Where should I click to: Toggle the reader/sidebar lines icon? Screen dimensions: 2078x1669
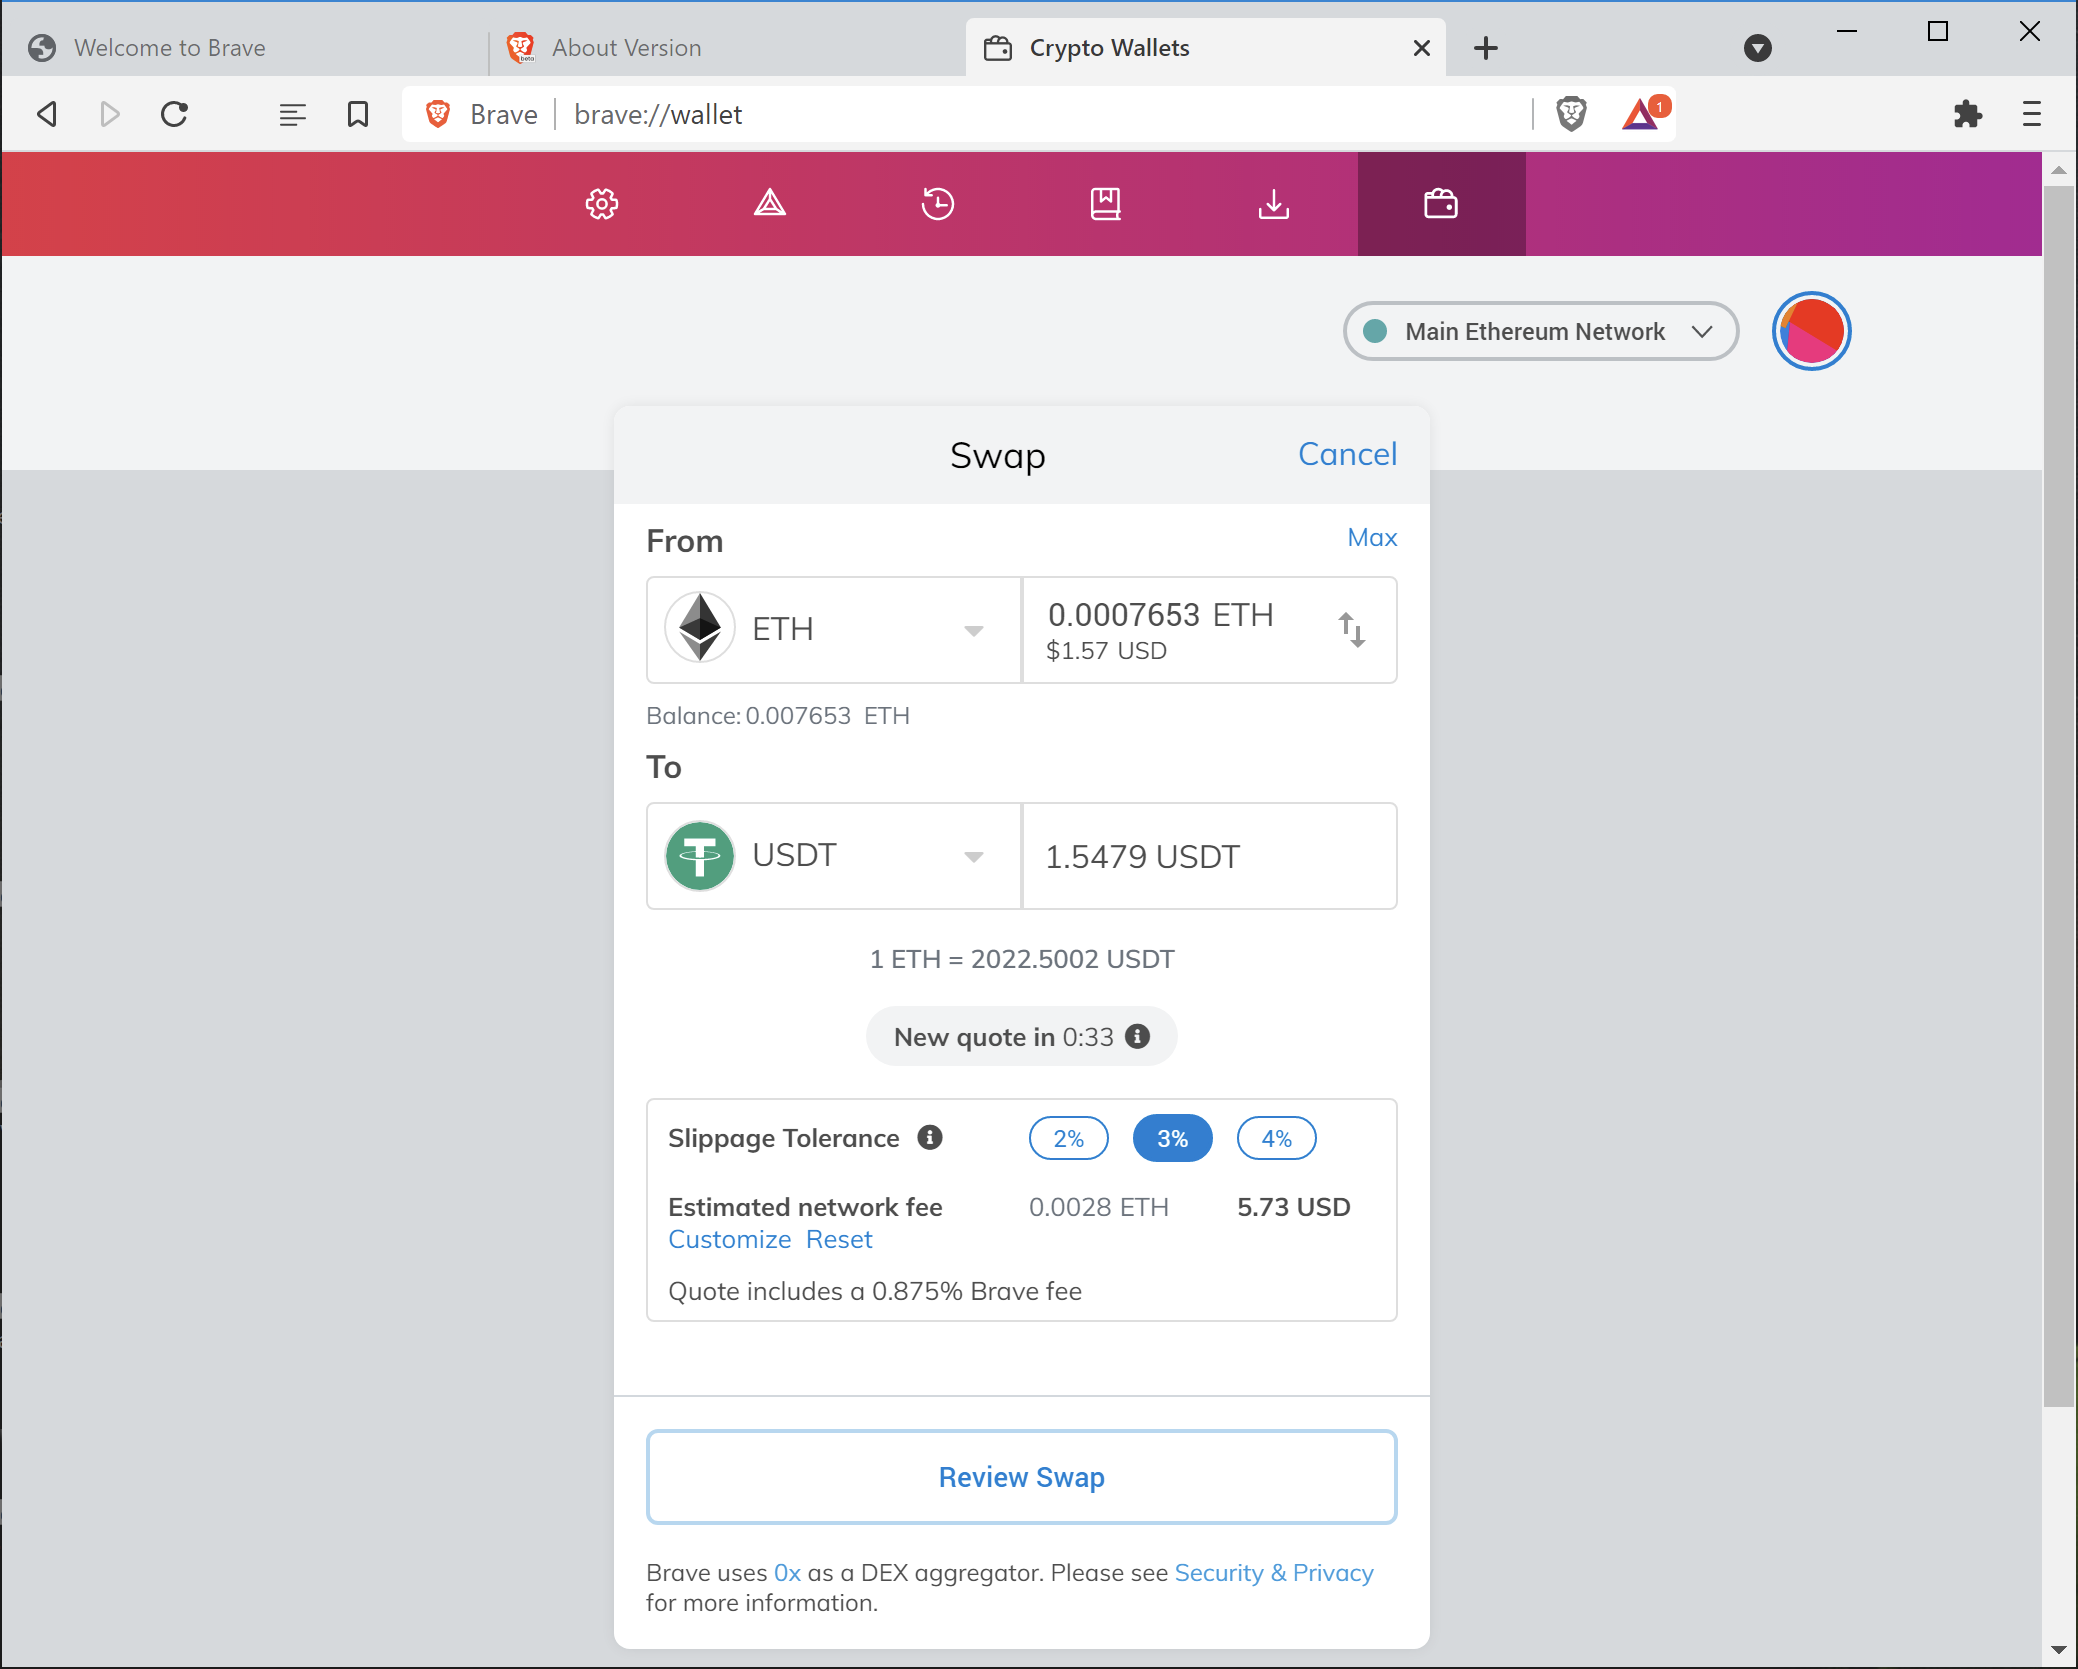[x=292, y=115]
